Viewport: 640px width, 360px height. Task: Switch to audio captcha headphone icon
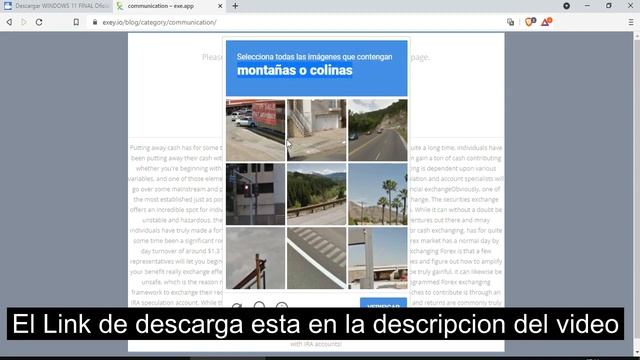pyautogui.click(x=259, y=305)
